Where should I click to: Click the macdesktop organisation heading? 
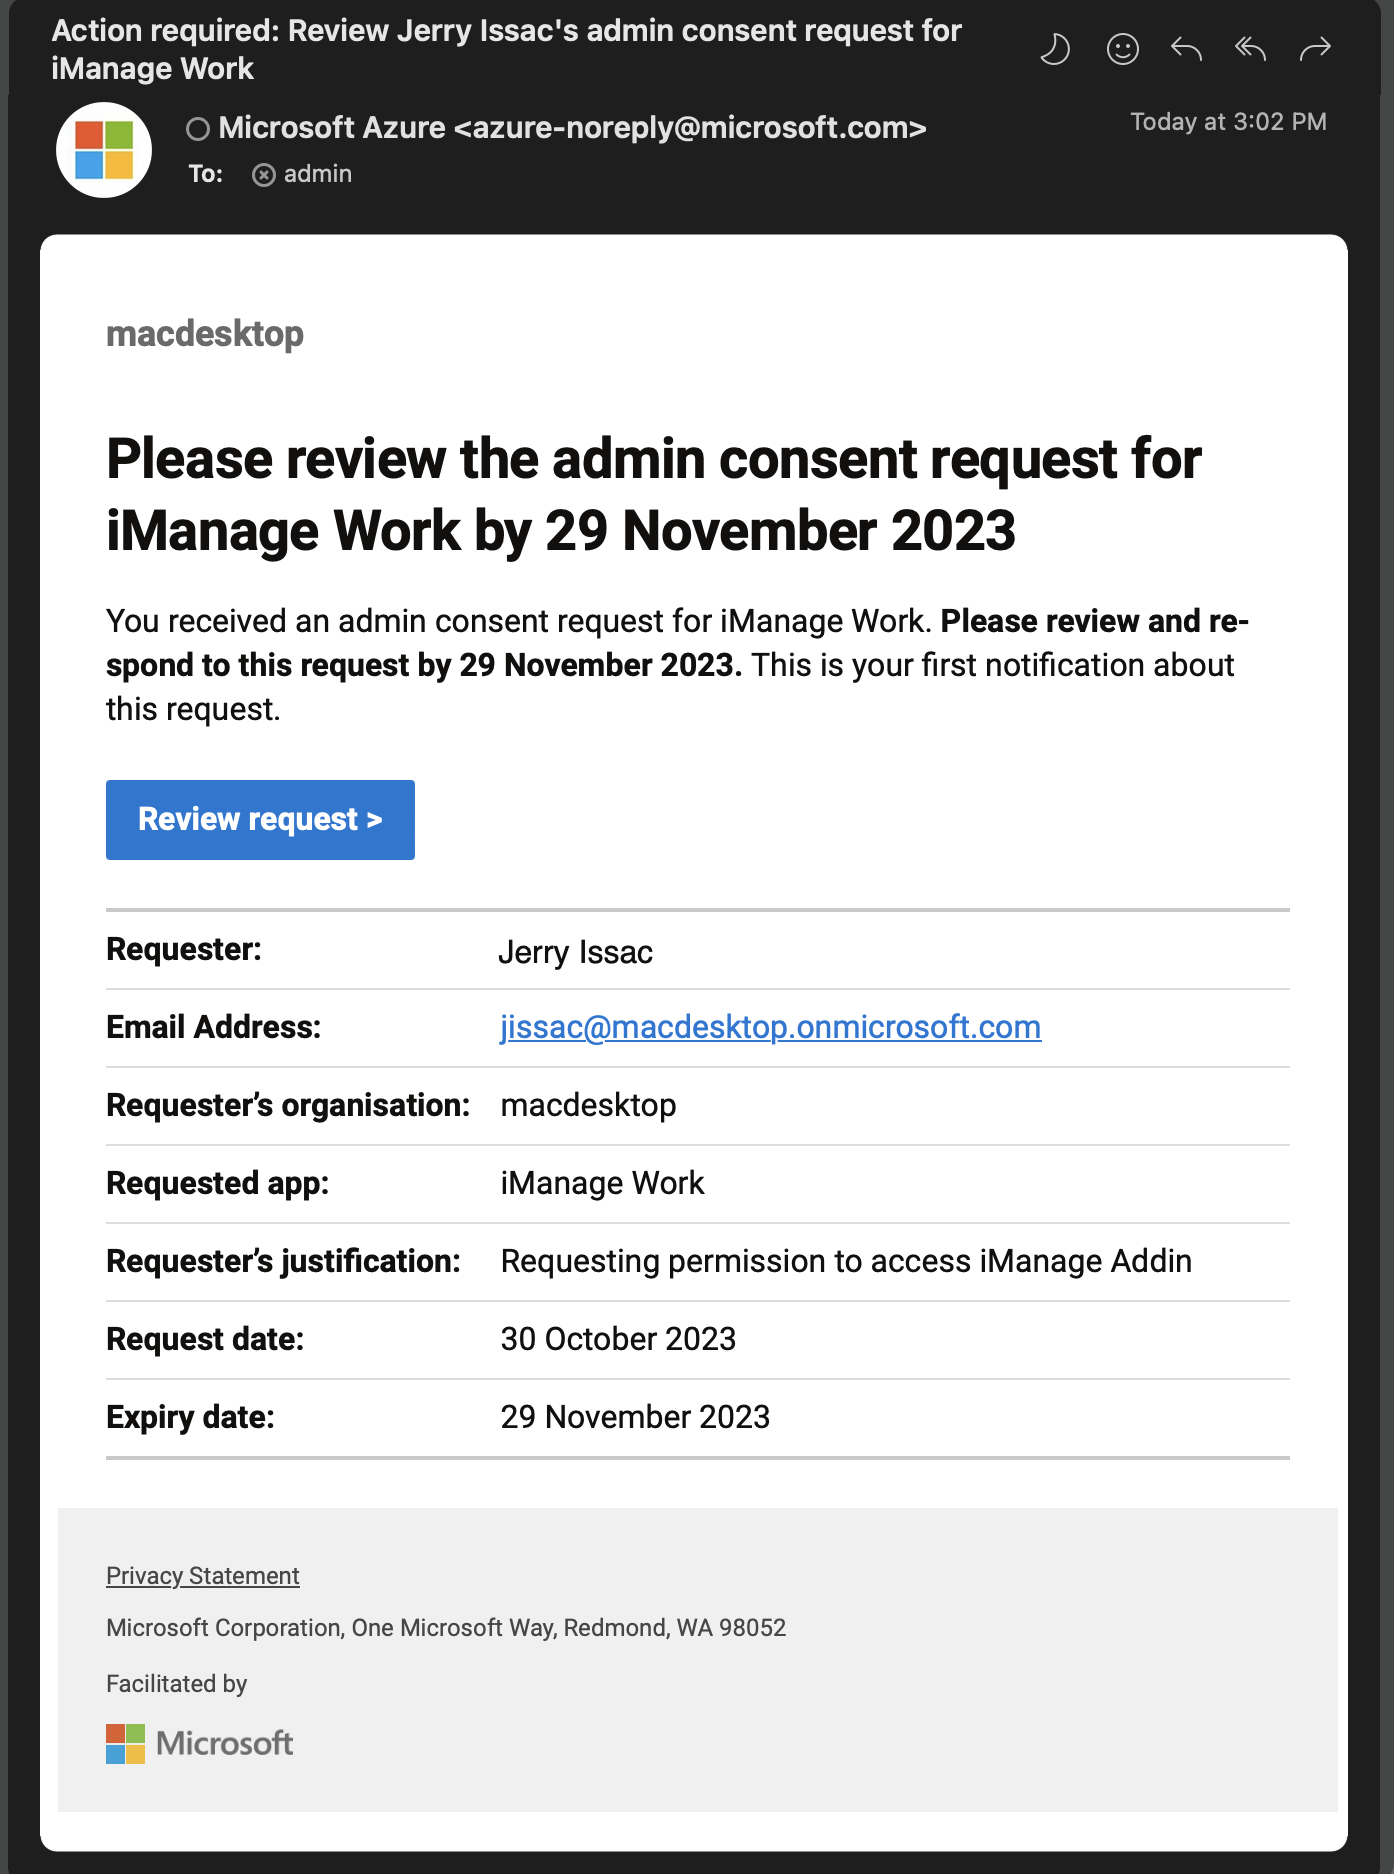[205, 334]
